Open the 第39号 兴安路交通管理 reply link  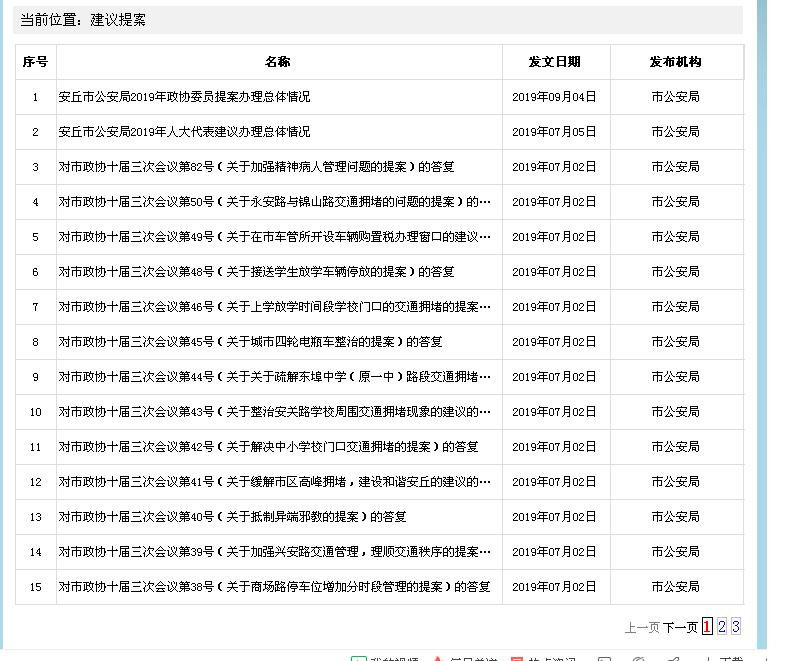click(274, 552)
